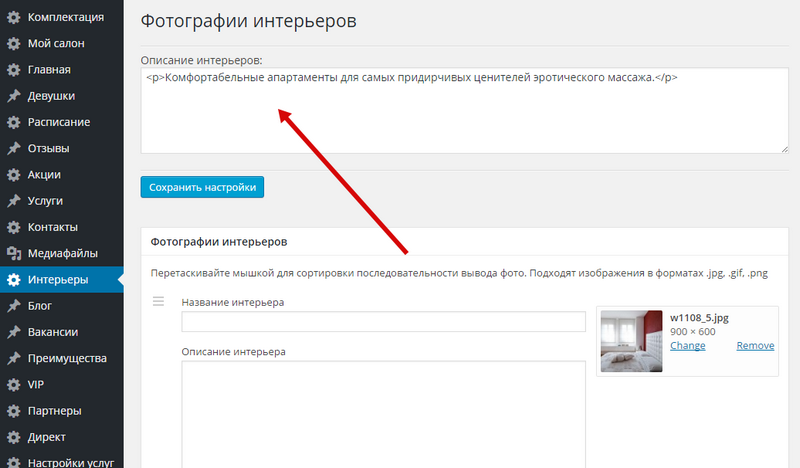Click the gear icon beside Комплектация
This screenshot has height=468, width=800.
tap(14, 17)
